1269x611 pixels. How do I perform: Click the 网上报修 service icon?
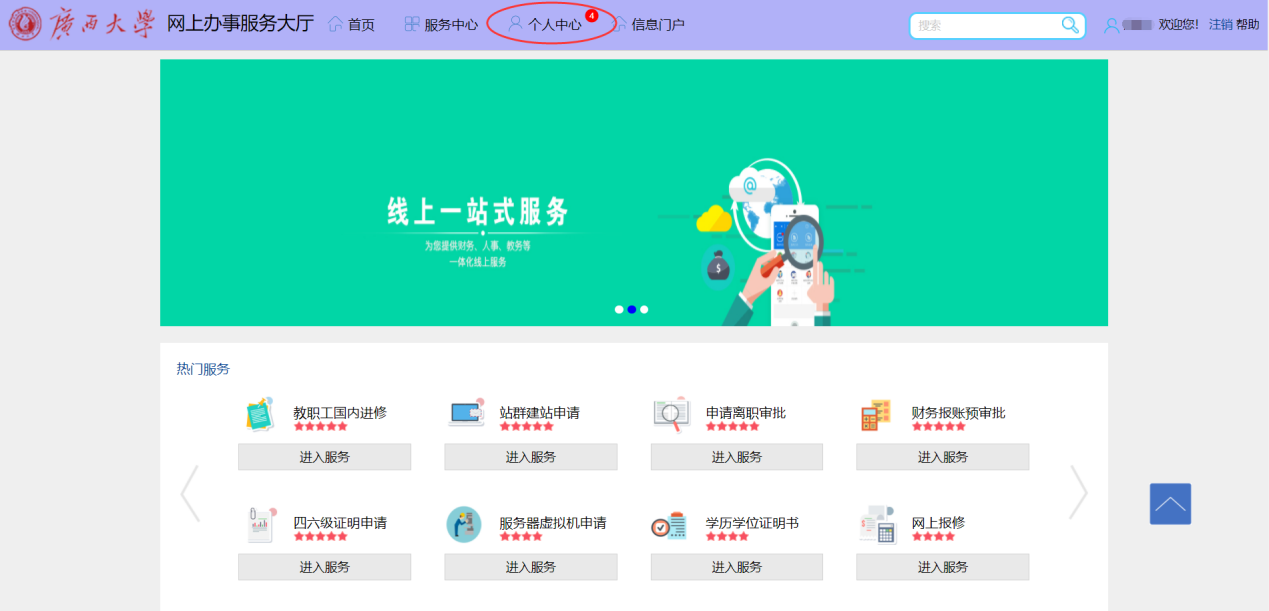tap(877, 525)
